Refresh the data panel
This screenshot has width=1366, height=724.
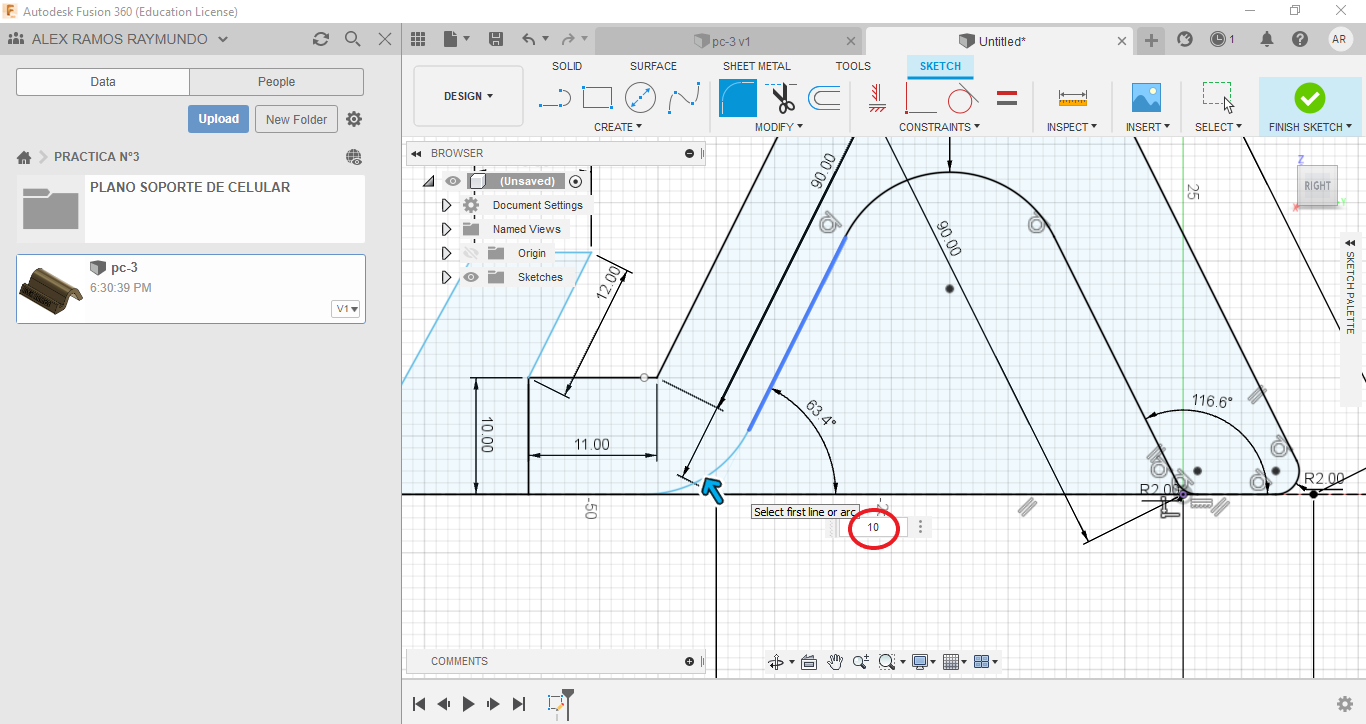point(320,39)
